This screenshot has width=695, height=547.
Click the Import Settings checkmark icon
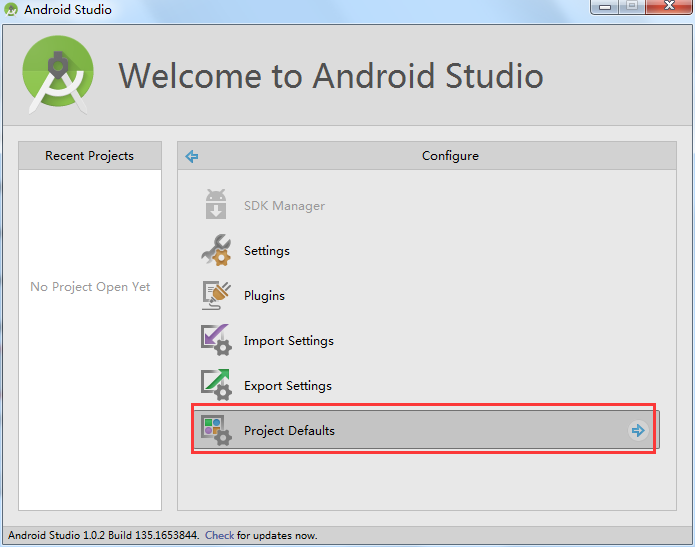coord(216,341)
